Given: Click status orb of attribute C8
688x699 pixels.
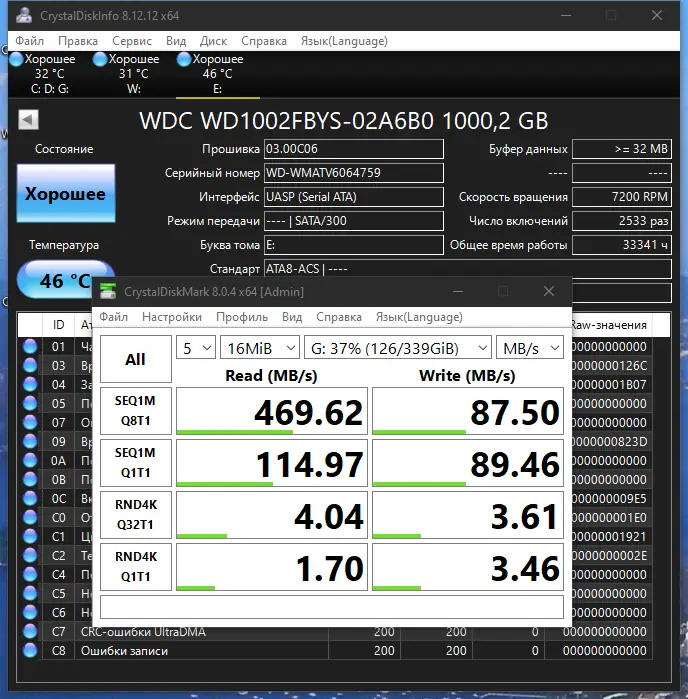Looking at the screenshot, I should point(30,650).
